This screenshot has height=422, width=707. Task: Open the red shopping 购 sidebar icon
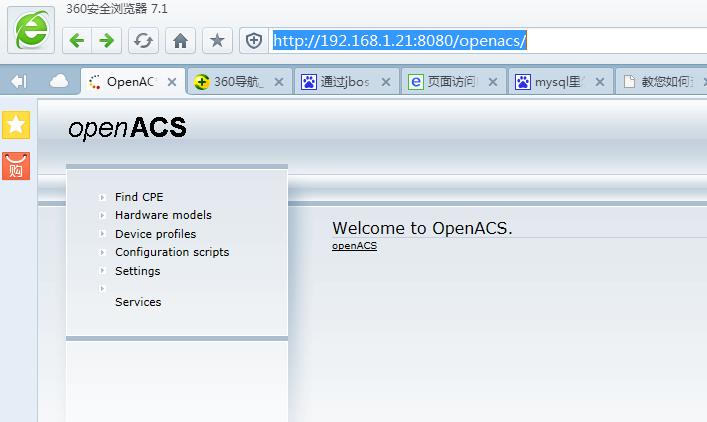(x=16, y=166)
